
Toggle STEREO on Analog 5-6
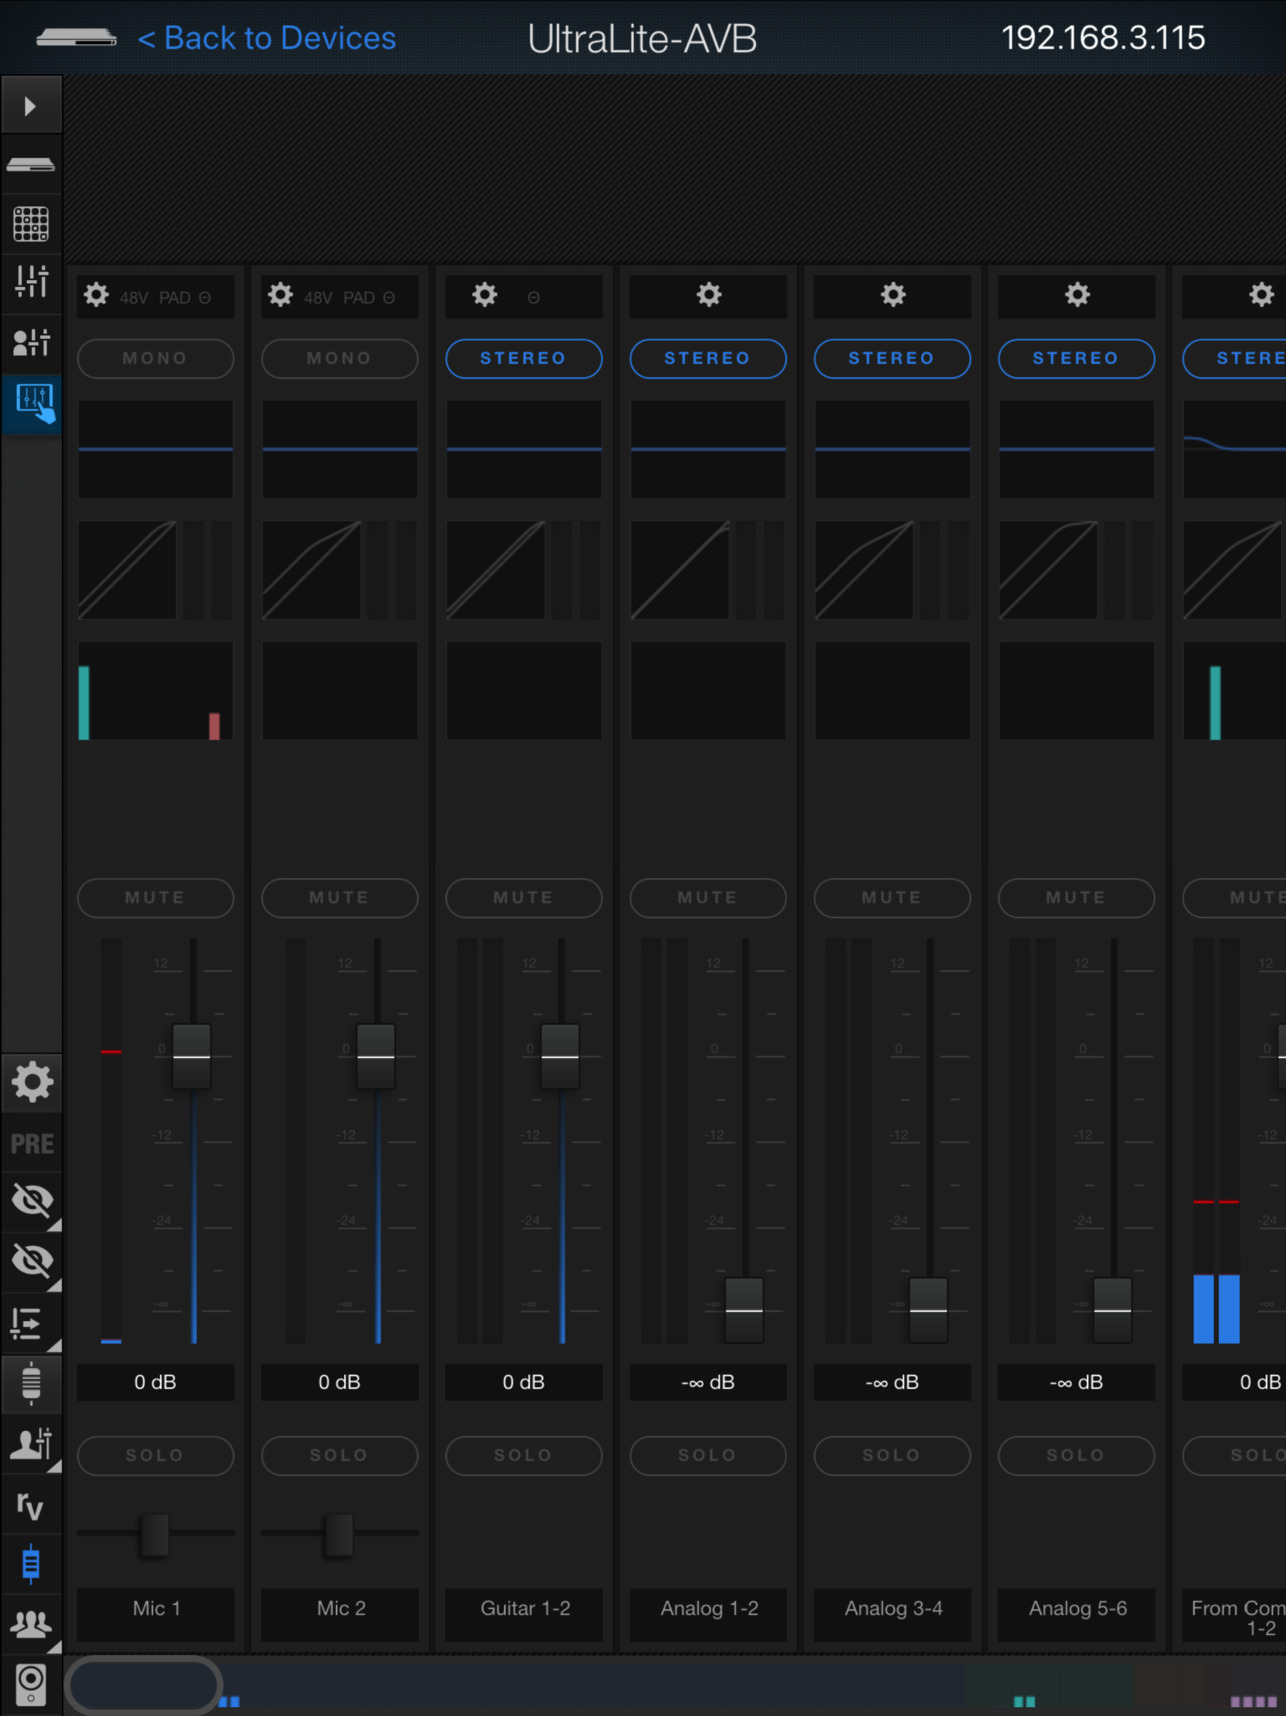tap(1076, 358)
